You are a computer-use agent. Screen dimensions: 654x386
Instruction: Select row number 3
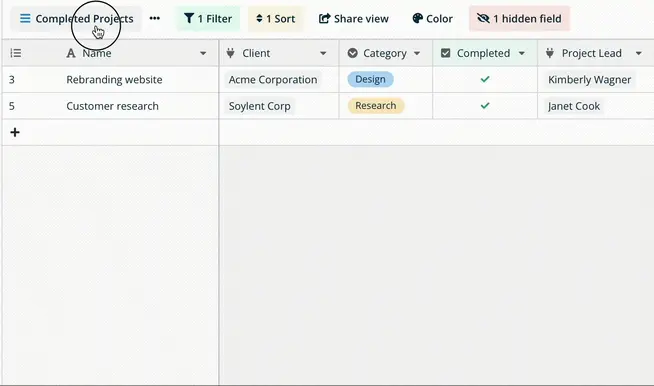point(12,80)
